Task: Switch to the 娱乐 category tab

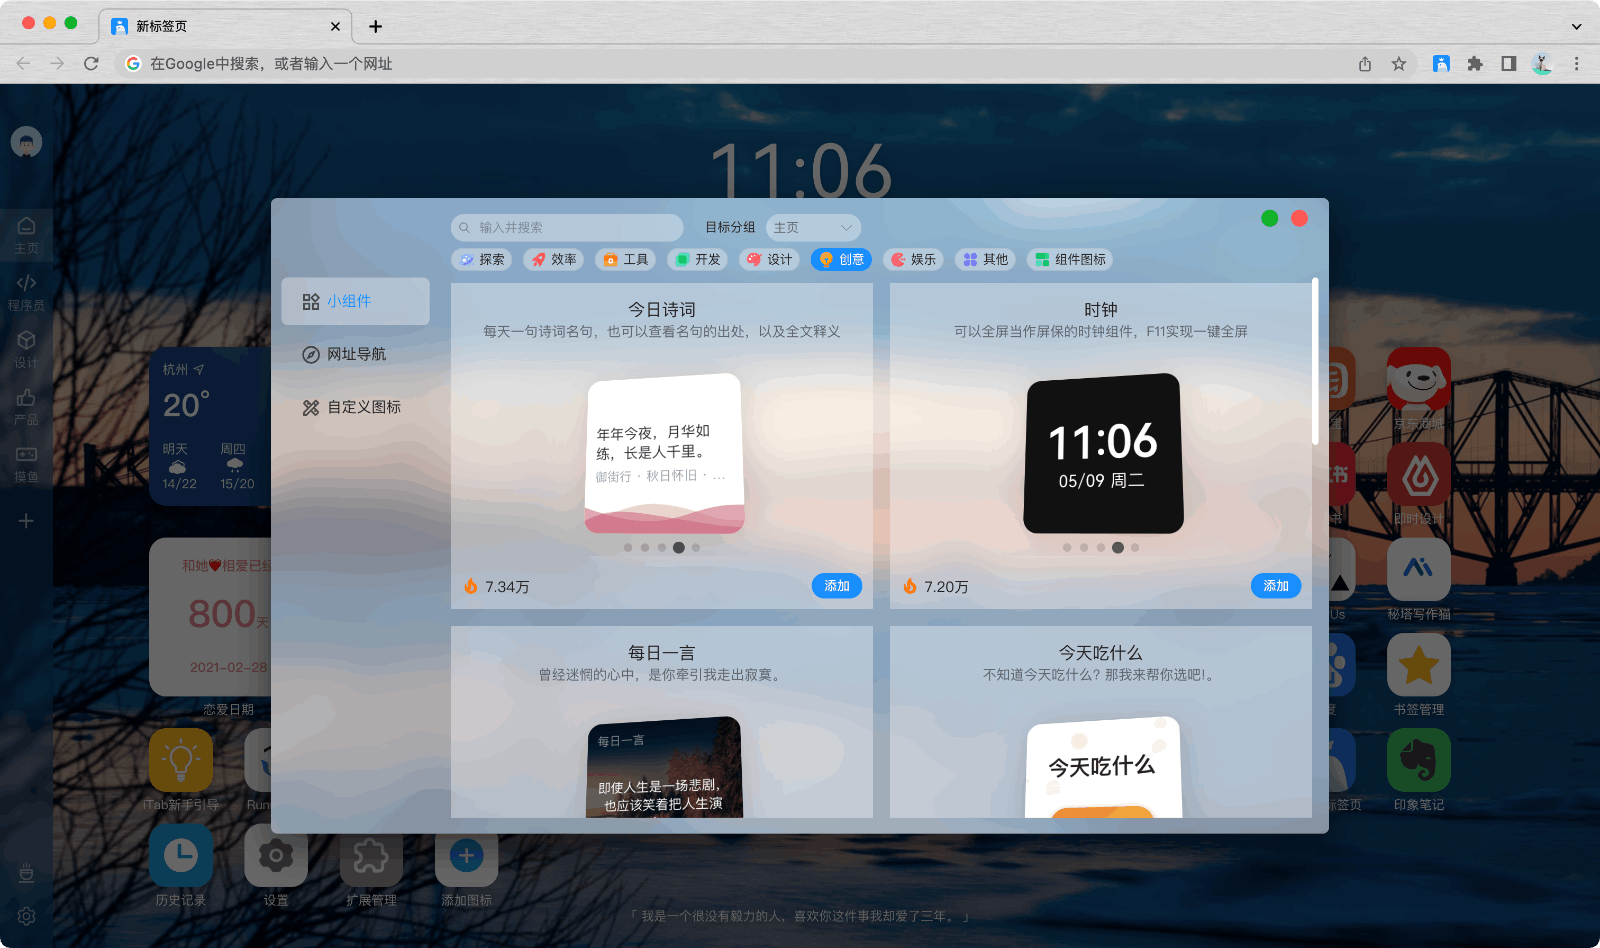Action: tap(913, 259)
